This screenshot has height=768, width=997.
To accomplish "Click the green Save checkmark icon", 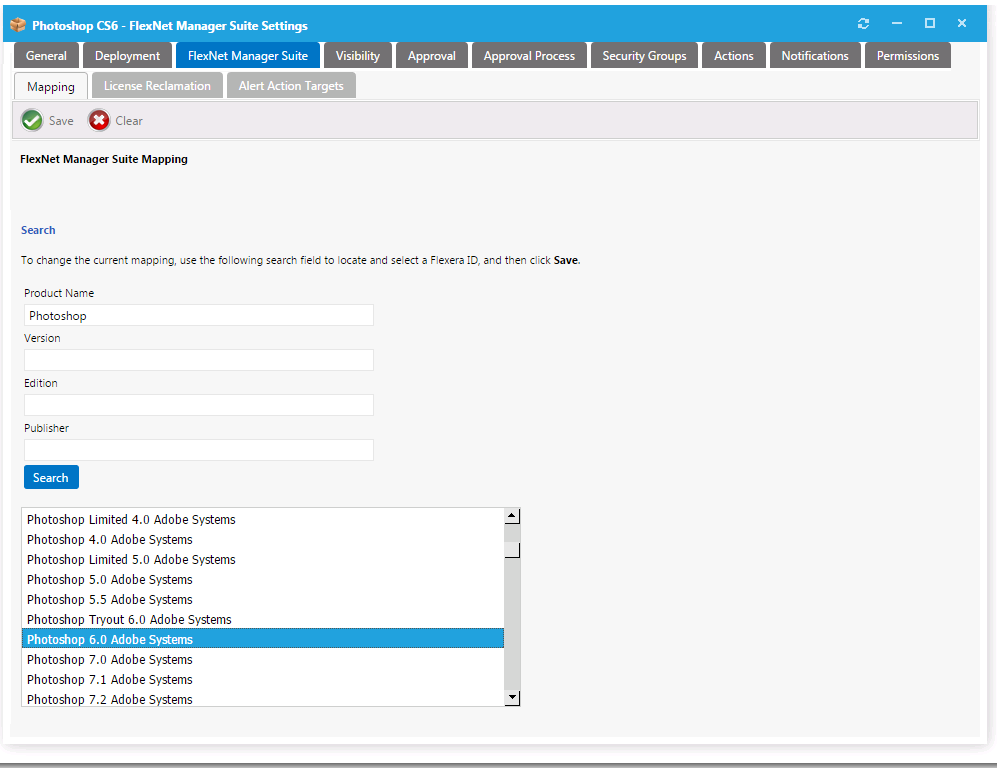I will [x=32, y=121].
